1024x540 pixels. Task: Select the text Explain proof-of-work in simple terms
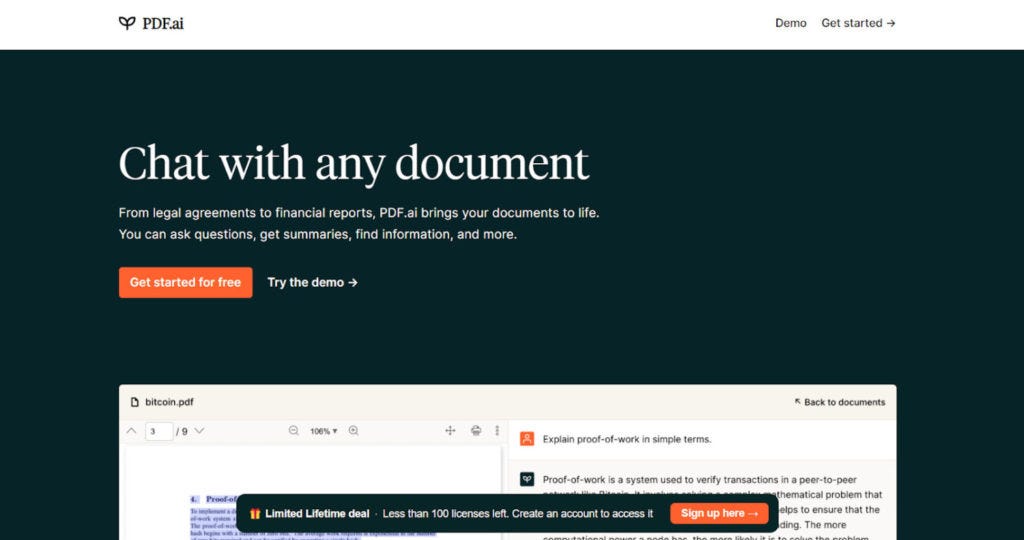click(x=627, y=439)
